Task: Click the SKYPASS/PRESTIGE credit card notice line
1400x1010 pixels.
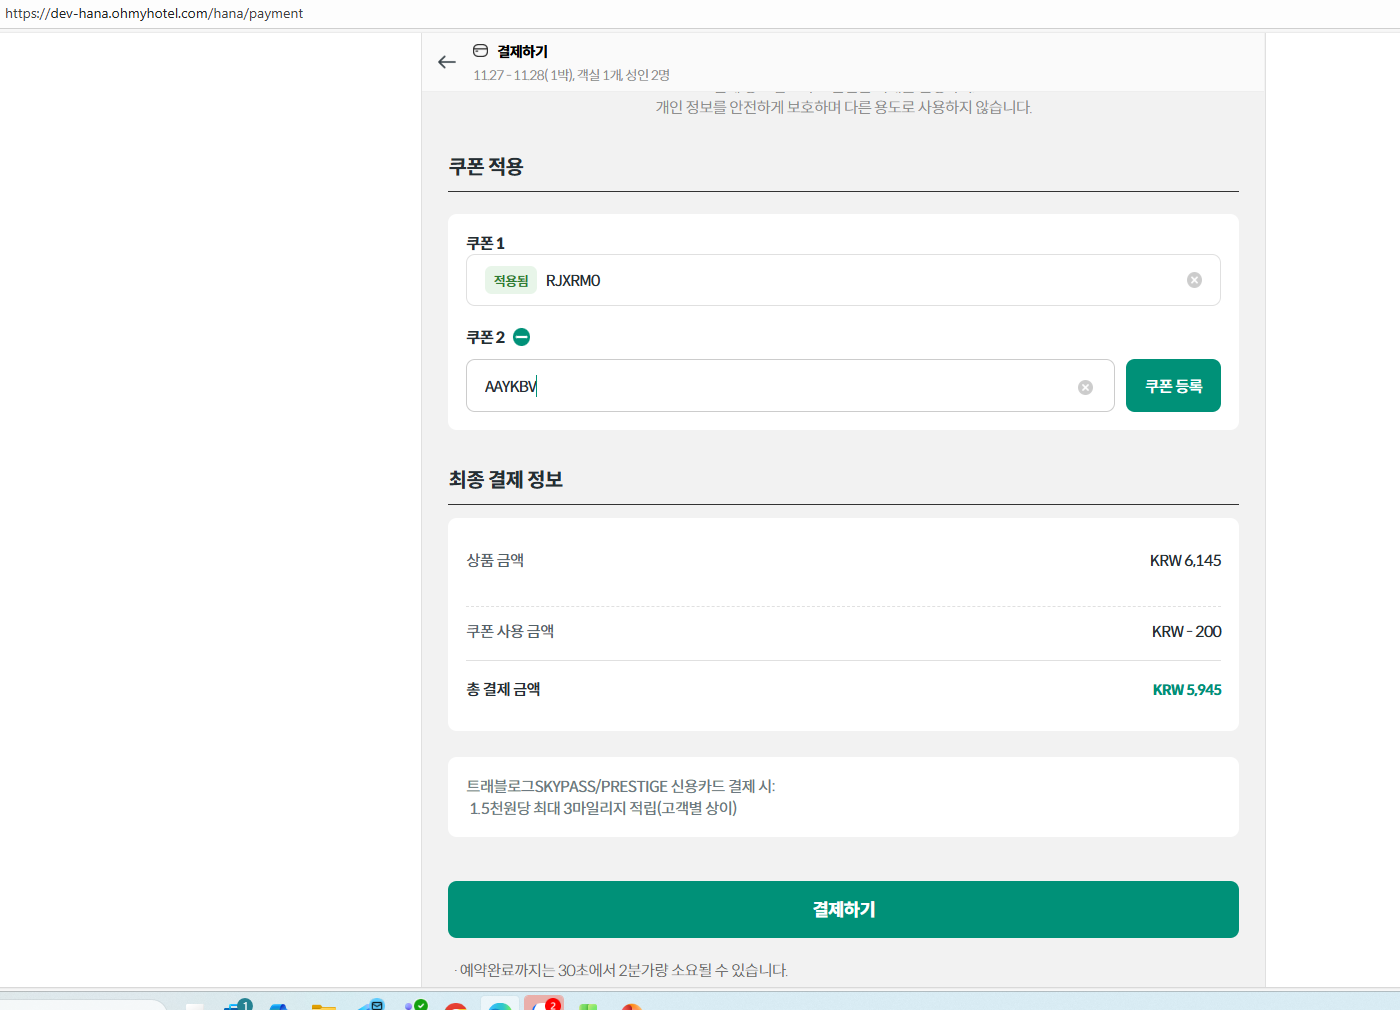Action: coord(621,786)
